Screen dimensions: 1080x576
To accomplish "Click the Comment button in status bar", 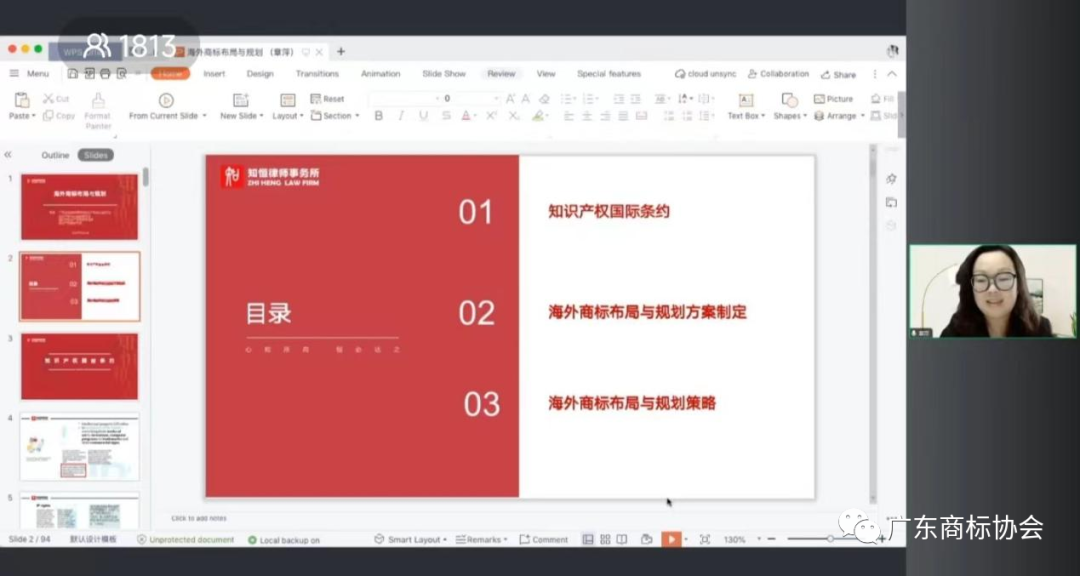I will 545,539.
